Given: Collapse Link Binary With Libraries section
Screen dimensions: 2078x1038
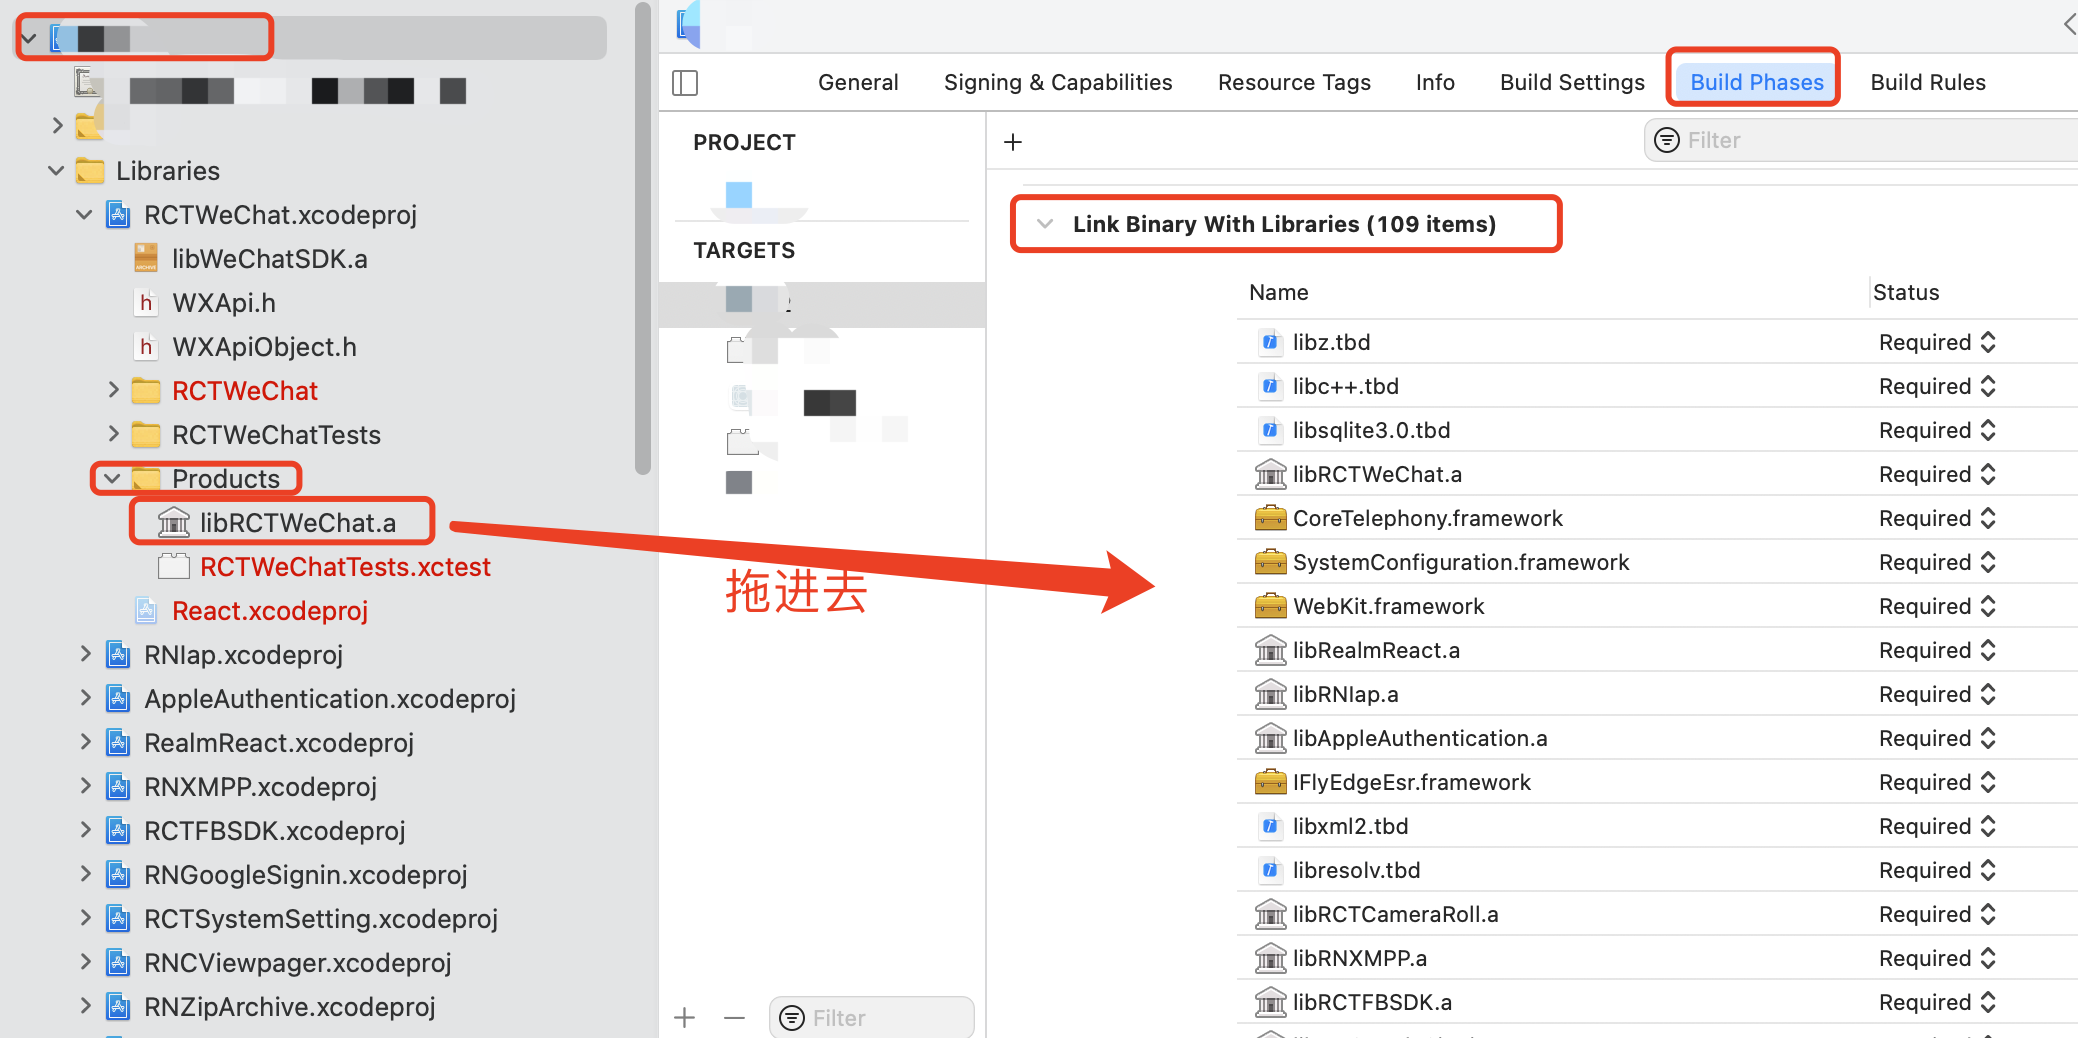Looking at the screenshot, I should pos(1045,224).
